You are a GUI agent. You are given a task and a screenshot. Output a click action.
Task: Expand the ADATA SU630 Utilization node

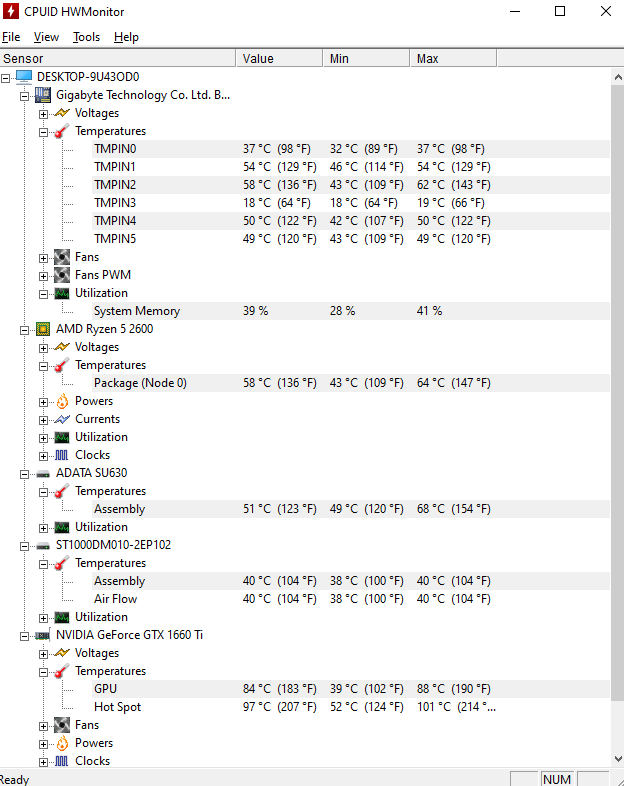[44, 527]
